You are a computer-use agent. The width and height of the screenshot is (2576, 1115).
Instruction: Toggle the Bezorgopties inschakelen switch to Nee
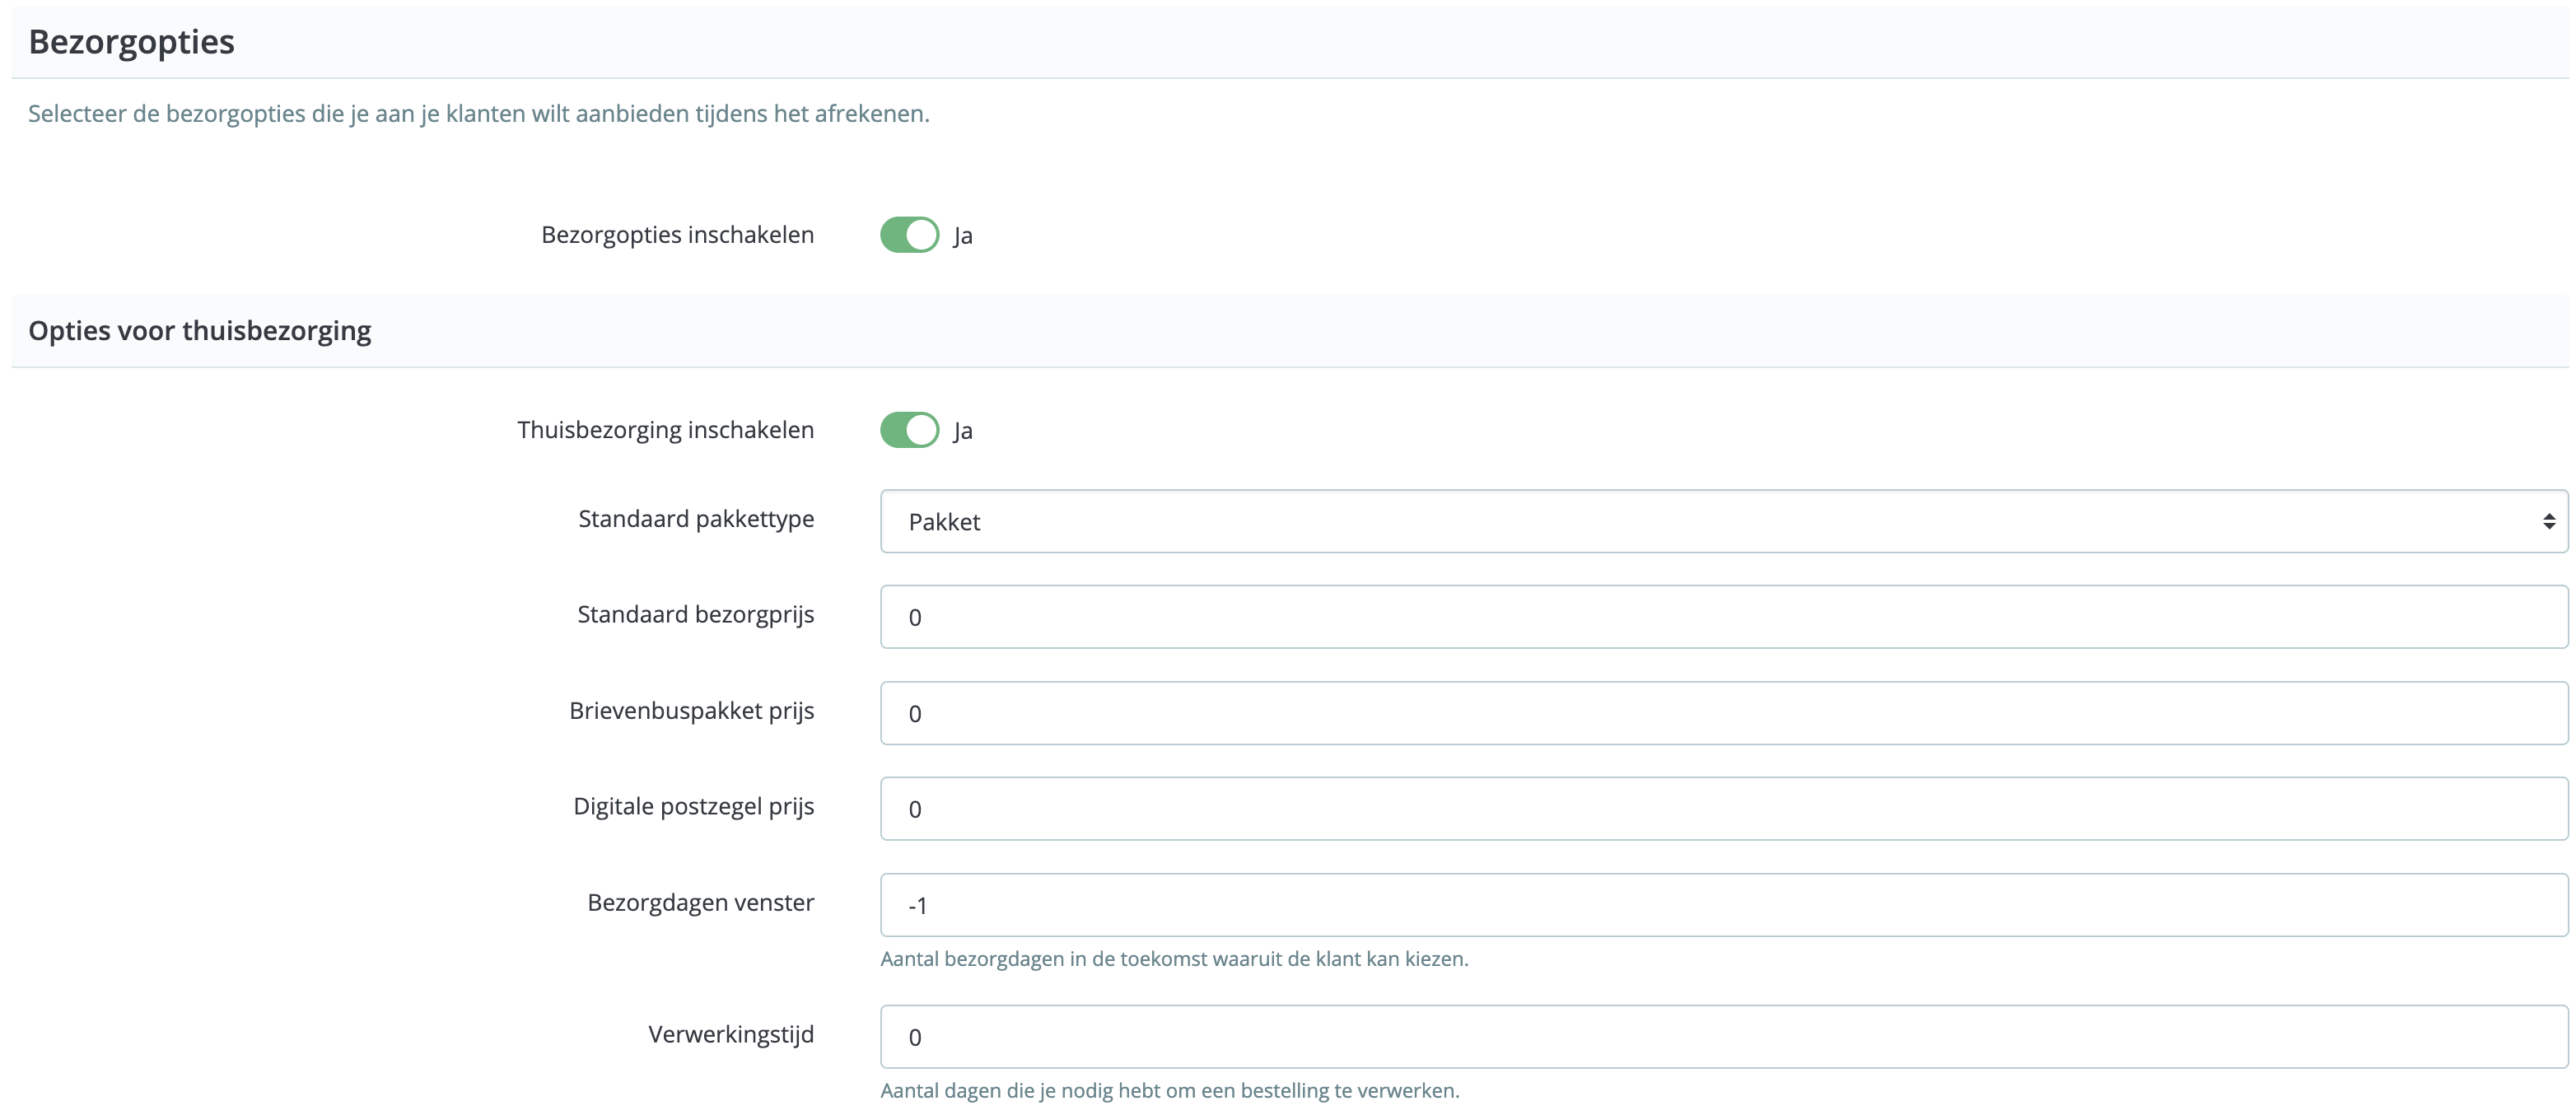[908, 234]
